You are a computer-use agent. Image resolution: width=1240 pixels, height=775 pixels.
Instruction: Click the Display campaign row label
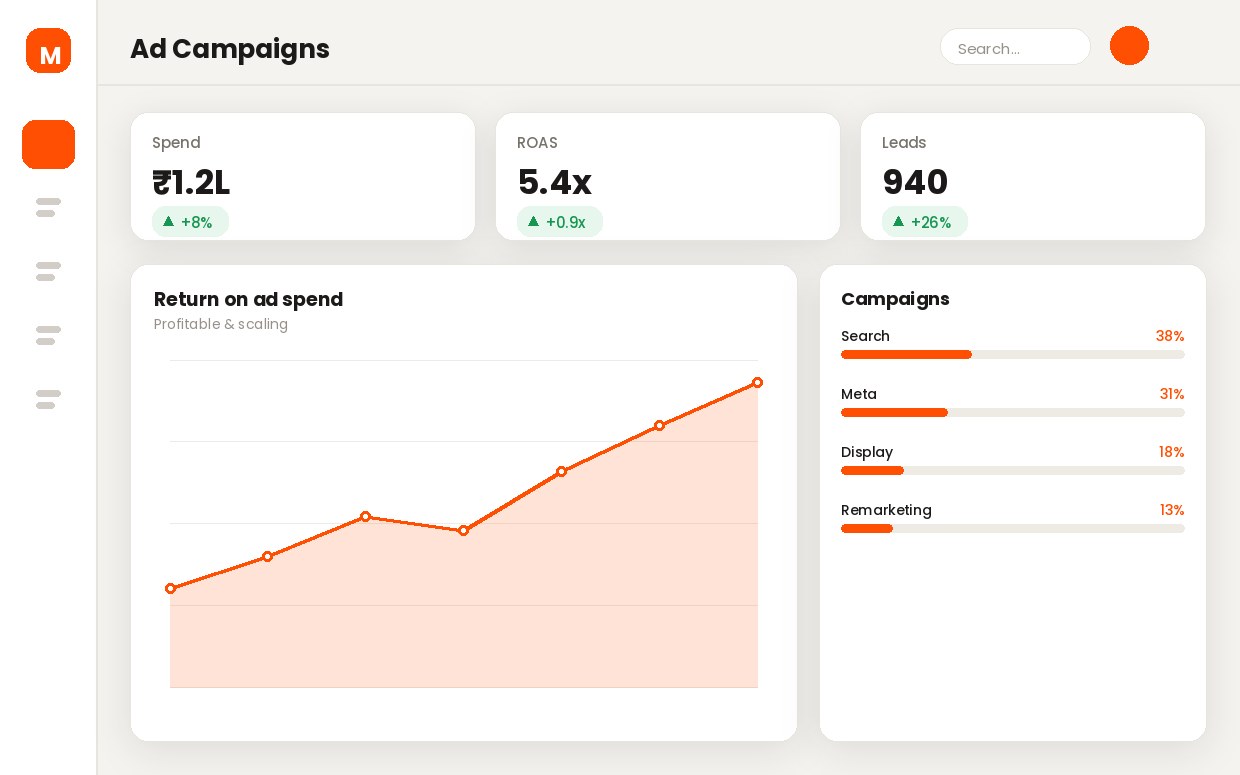coord(867,452)
